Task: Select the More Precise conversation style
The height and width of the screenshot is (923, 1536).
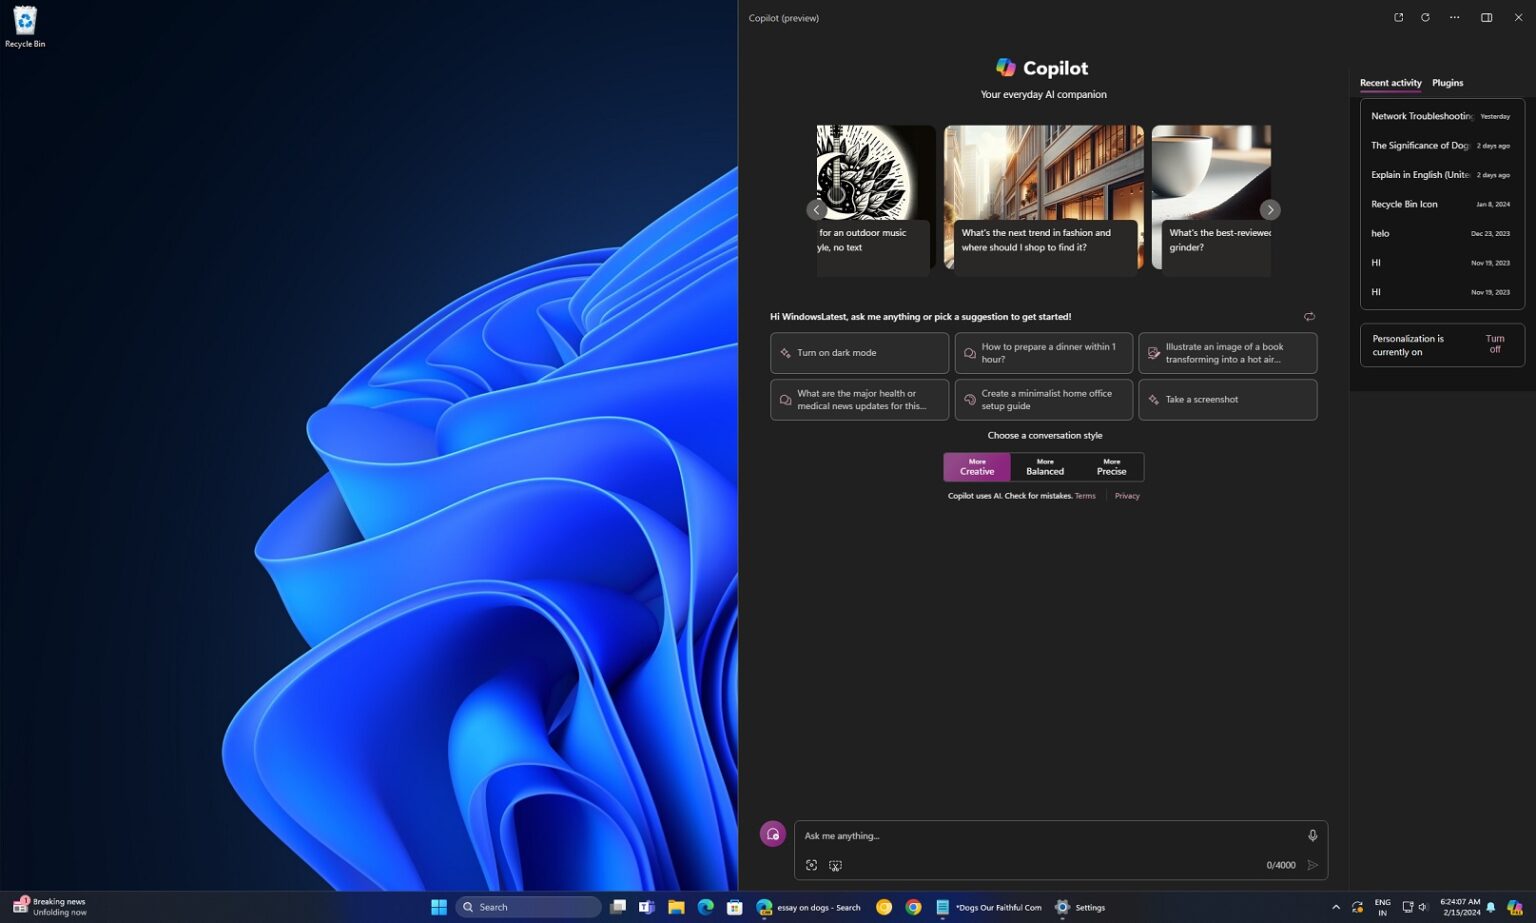Action: pyautogui.click(x=1110, y=466)
